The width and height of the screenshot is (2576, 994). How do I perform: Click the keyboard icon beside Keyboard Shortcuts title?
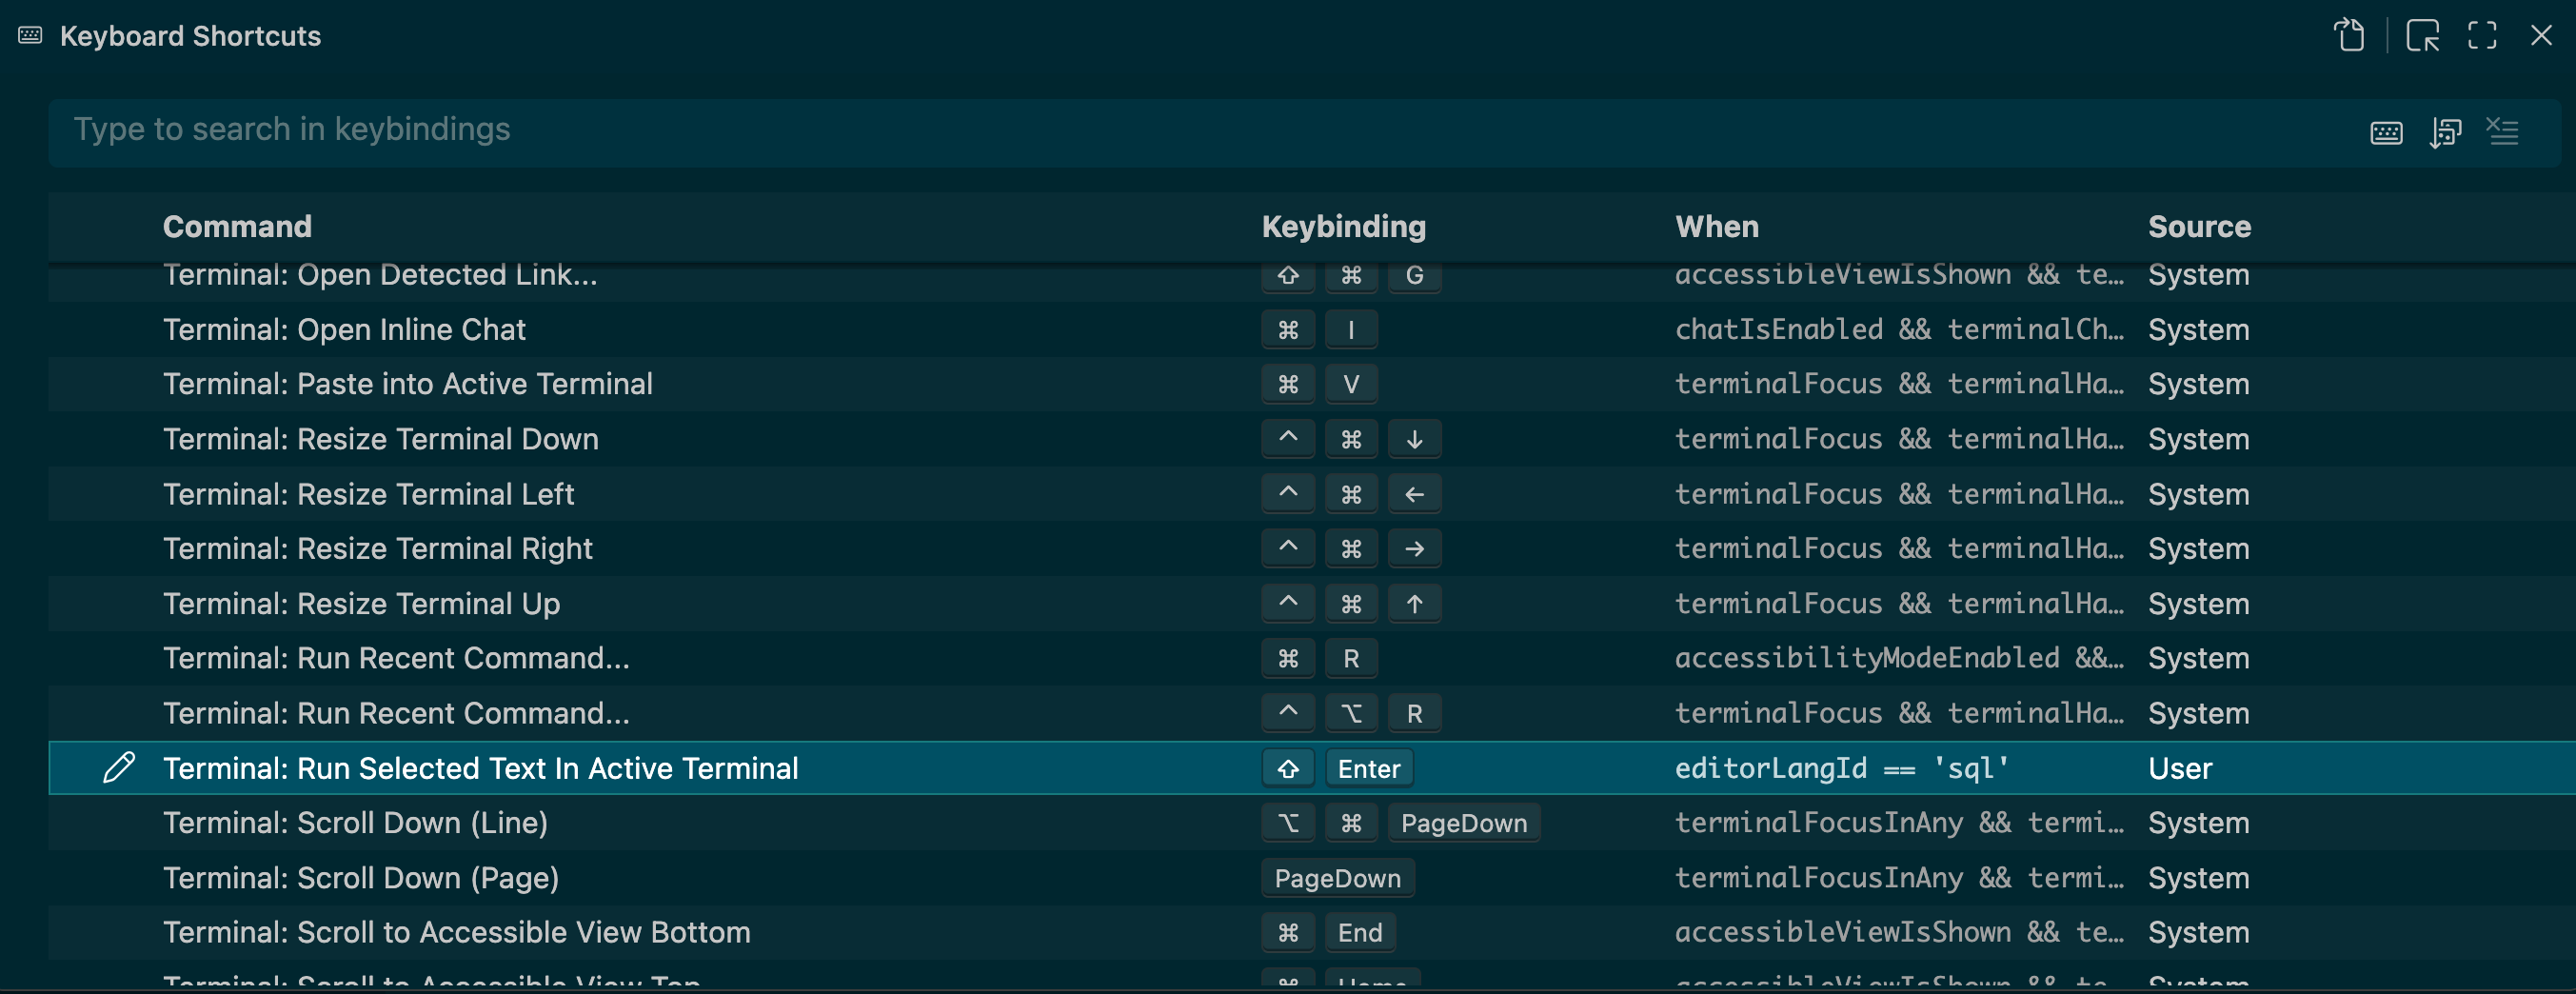(x=30, y=36)
